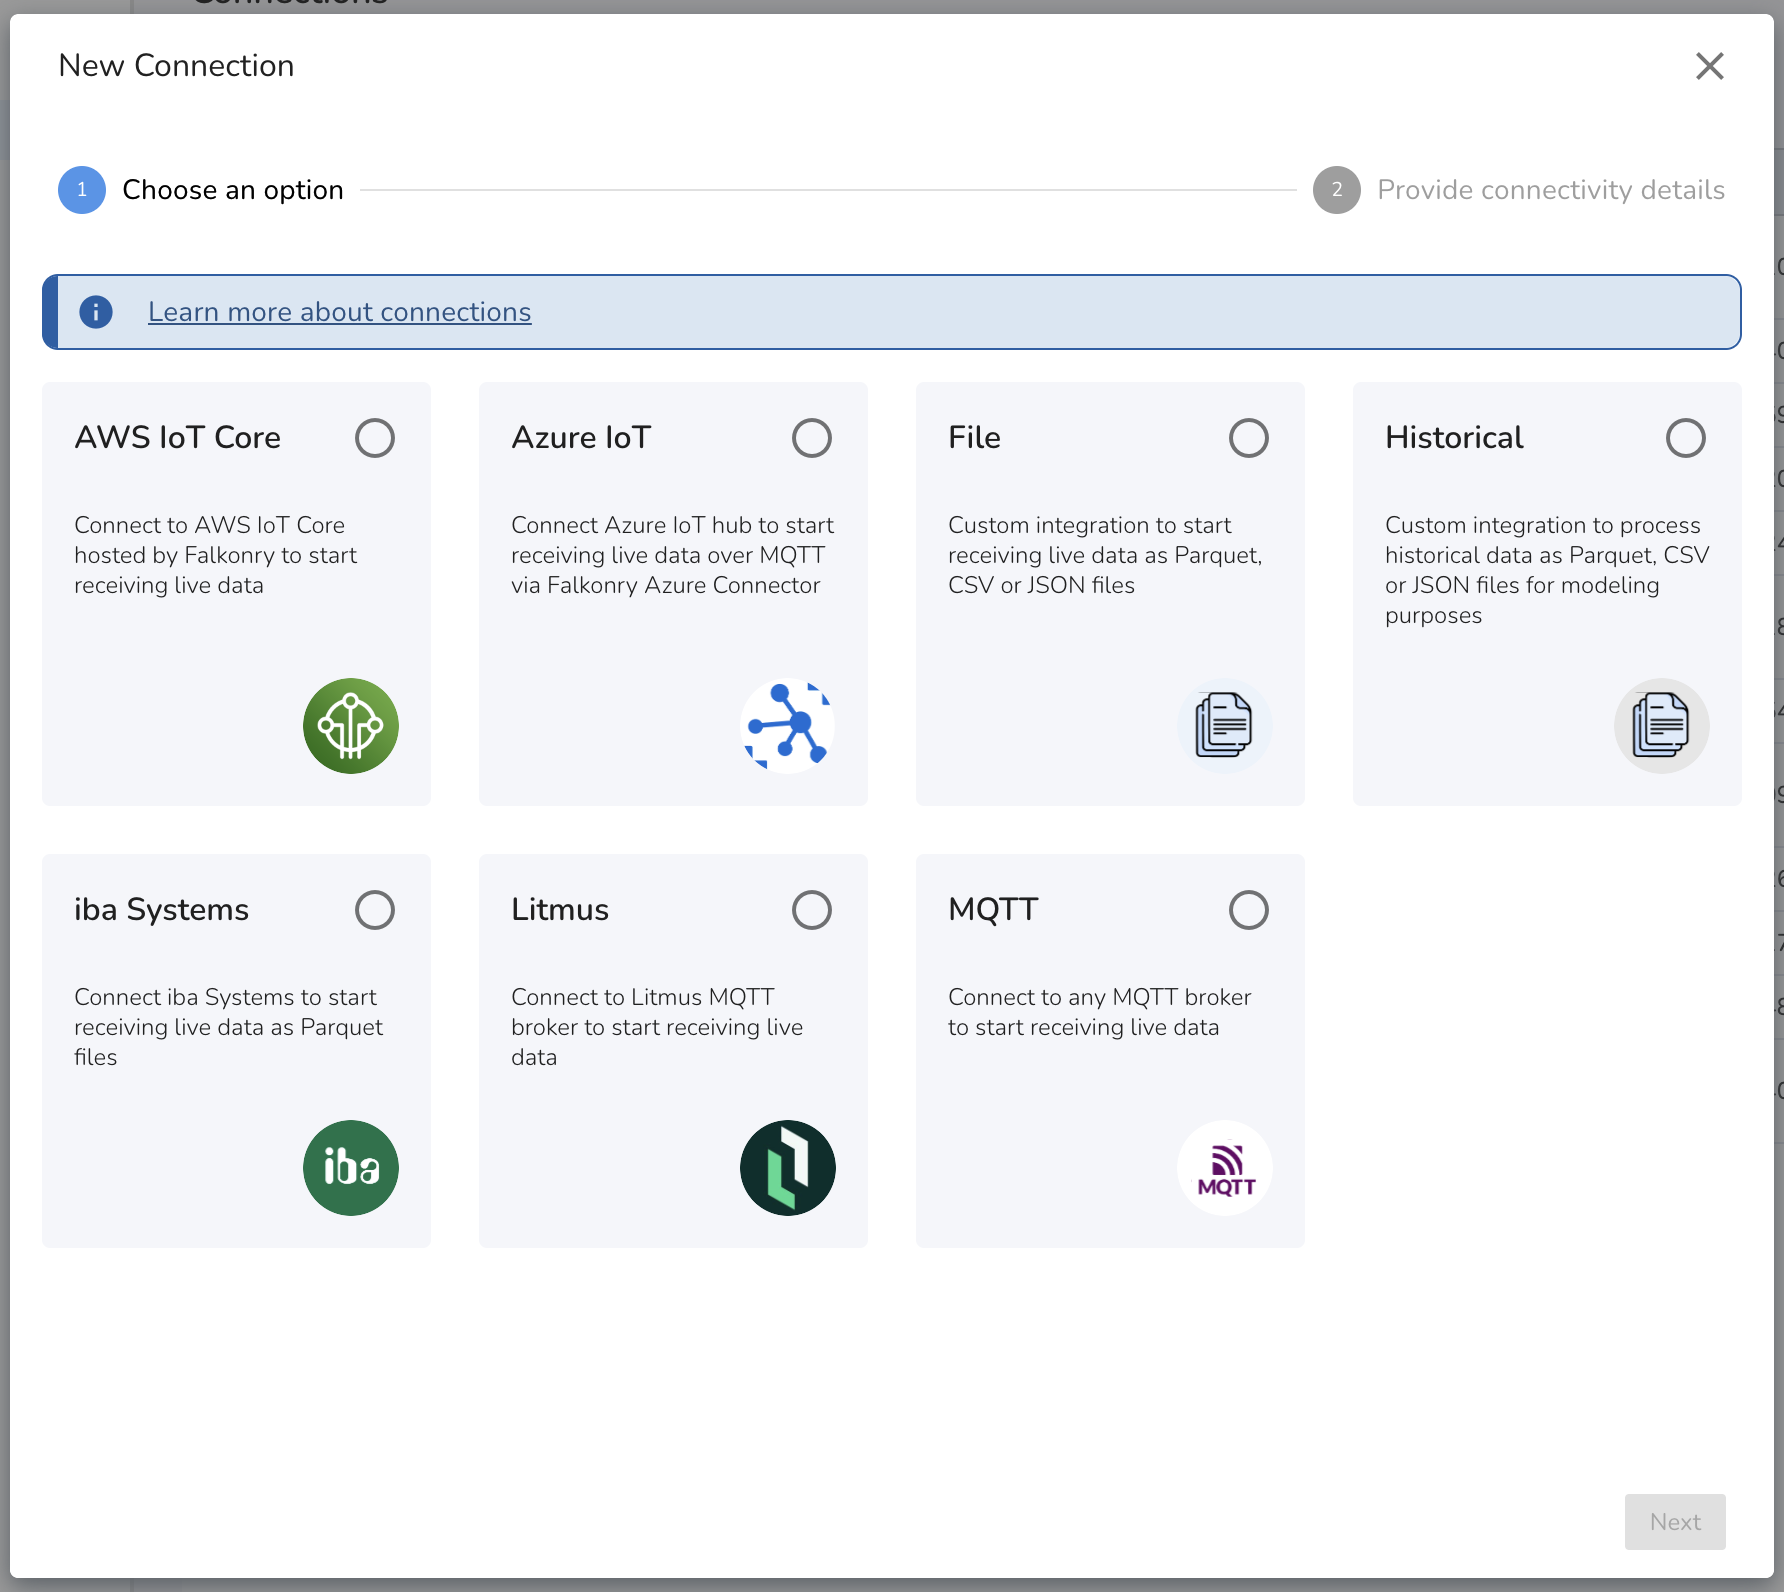
Task: Click 'Connect to Litmus MQTT broker' description
Action: coord(657,1027)
